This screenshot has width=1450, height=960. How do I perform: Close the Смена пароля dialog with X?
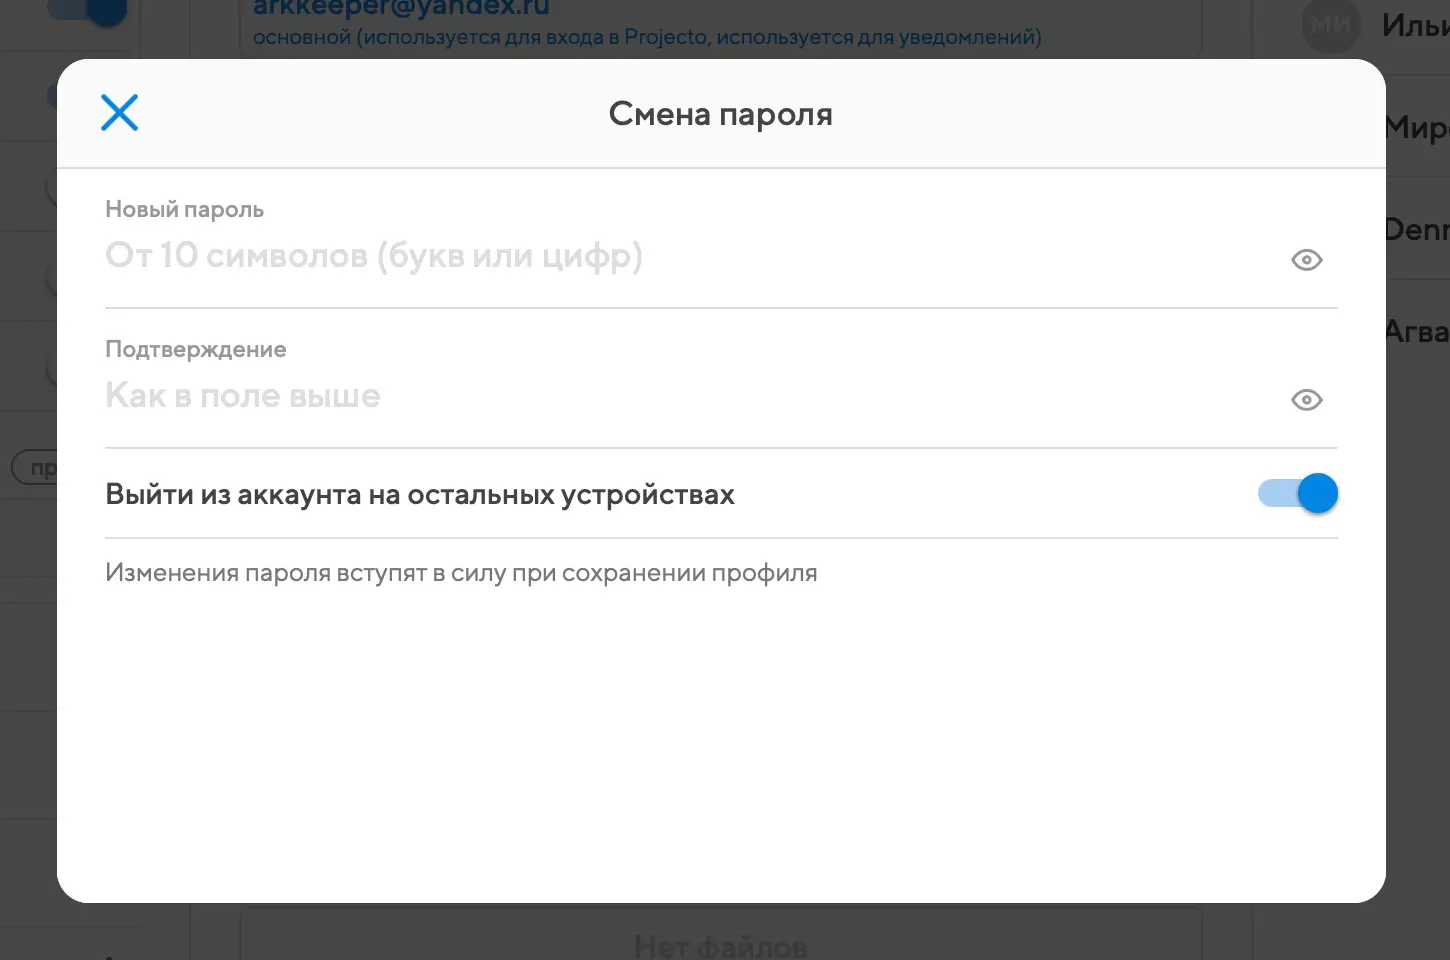click(119, 113)
